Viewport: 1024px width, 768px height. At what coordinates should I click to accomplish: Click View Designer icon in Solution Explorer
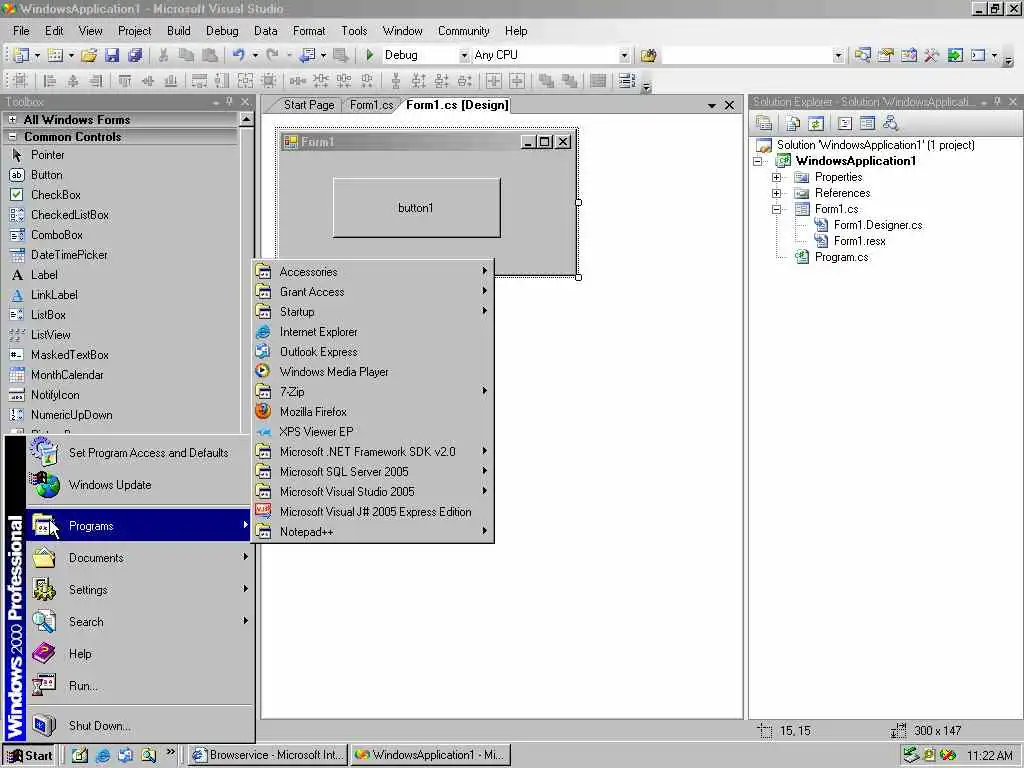click(x=867, y=123)
